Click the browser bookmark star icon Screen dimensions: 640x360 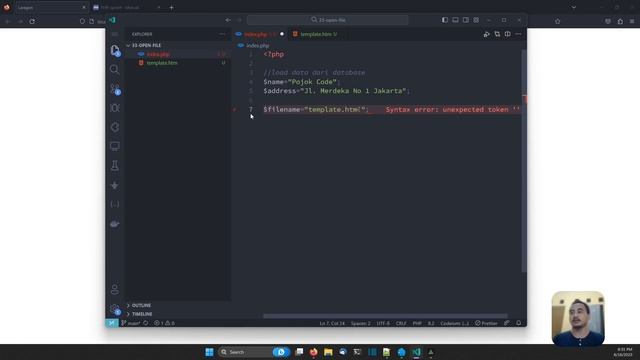click(558, 21)
